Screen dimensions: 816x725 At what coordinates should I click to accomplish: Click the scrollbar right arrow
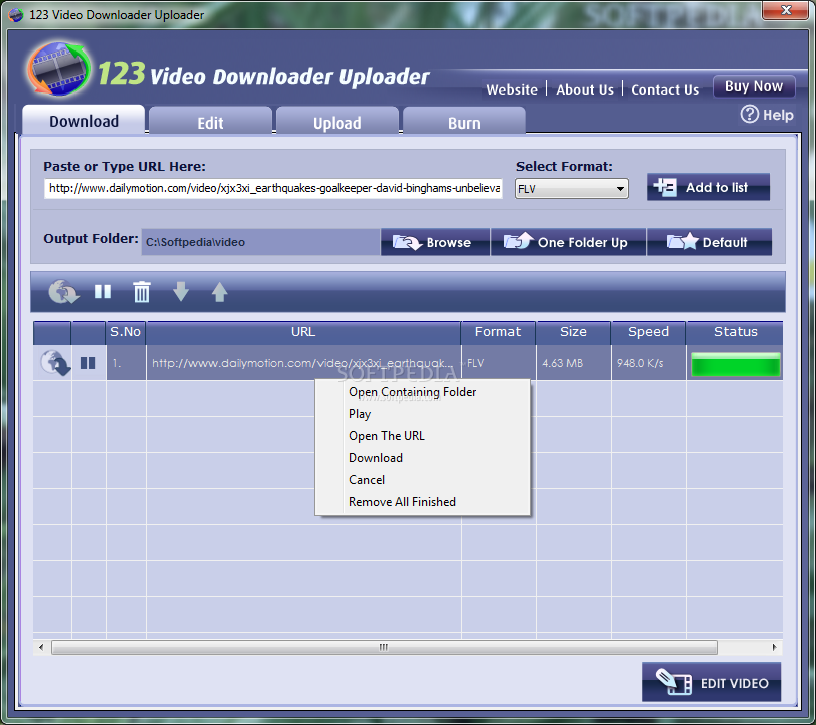(774, 647)
